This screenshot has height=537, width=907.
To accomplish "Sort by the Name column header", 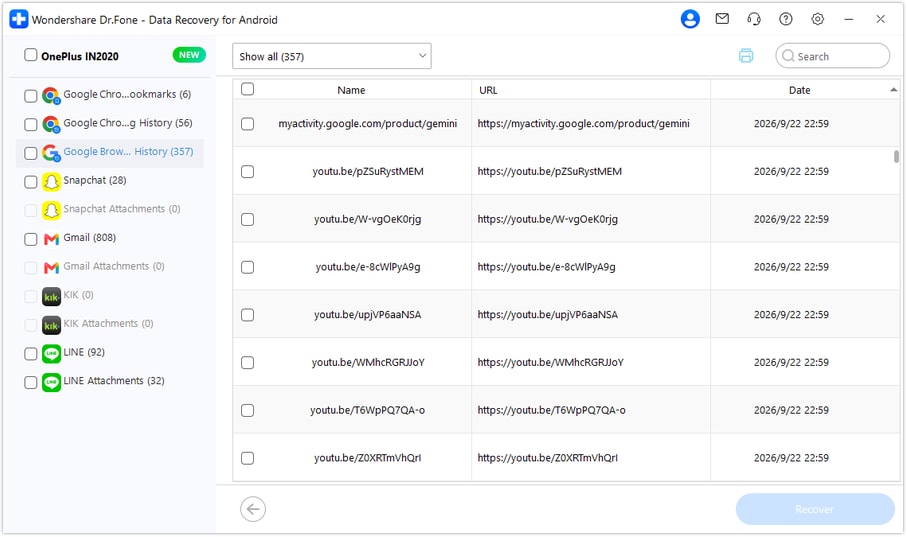I will click(351, 90).
